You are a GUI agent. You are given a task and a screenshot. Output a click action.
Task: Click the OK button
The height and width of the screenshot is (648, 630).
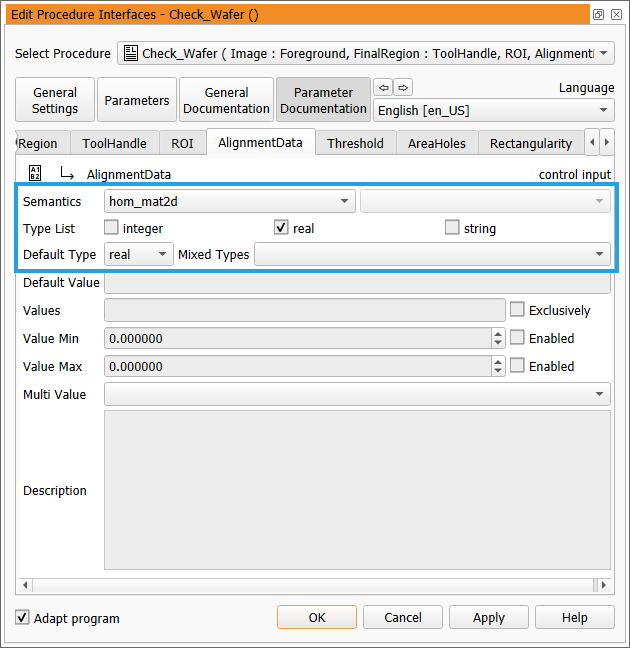tap(317, 617)
